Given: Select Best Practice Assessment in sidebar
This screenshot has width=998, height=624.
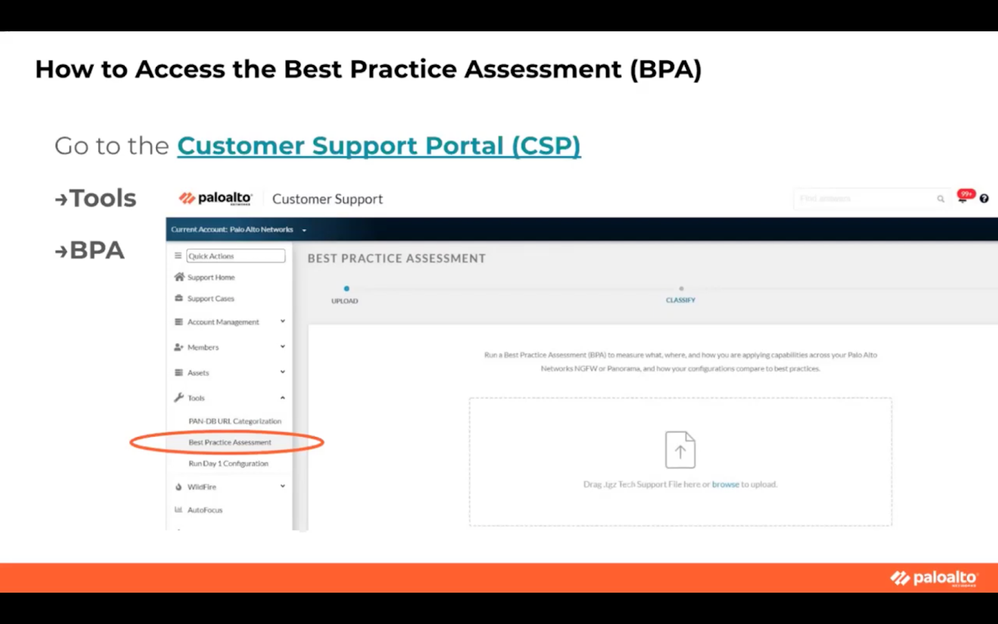Looking at the screenshot, I should pyautogui.click(x=230, y=442).
